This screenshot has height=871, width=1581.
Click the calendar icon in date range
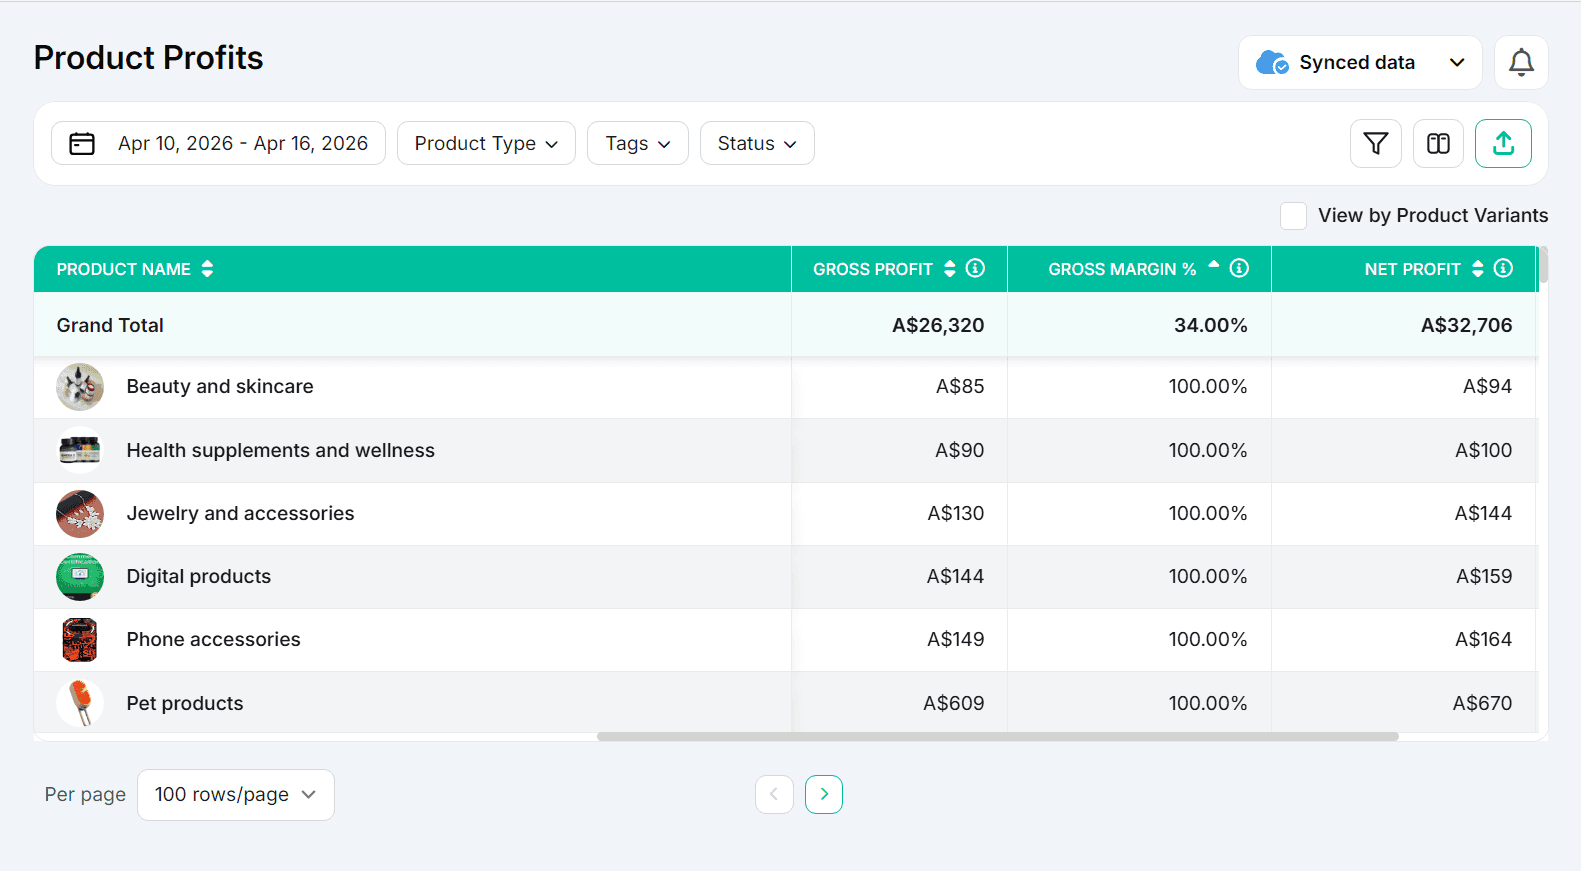click(82, 144)
